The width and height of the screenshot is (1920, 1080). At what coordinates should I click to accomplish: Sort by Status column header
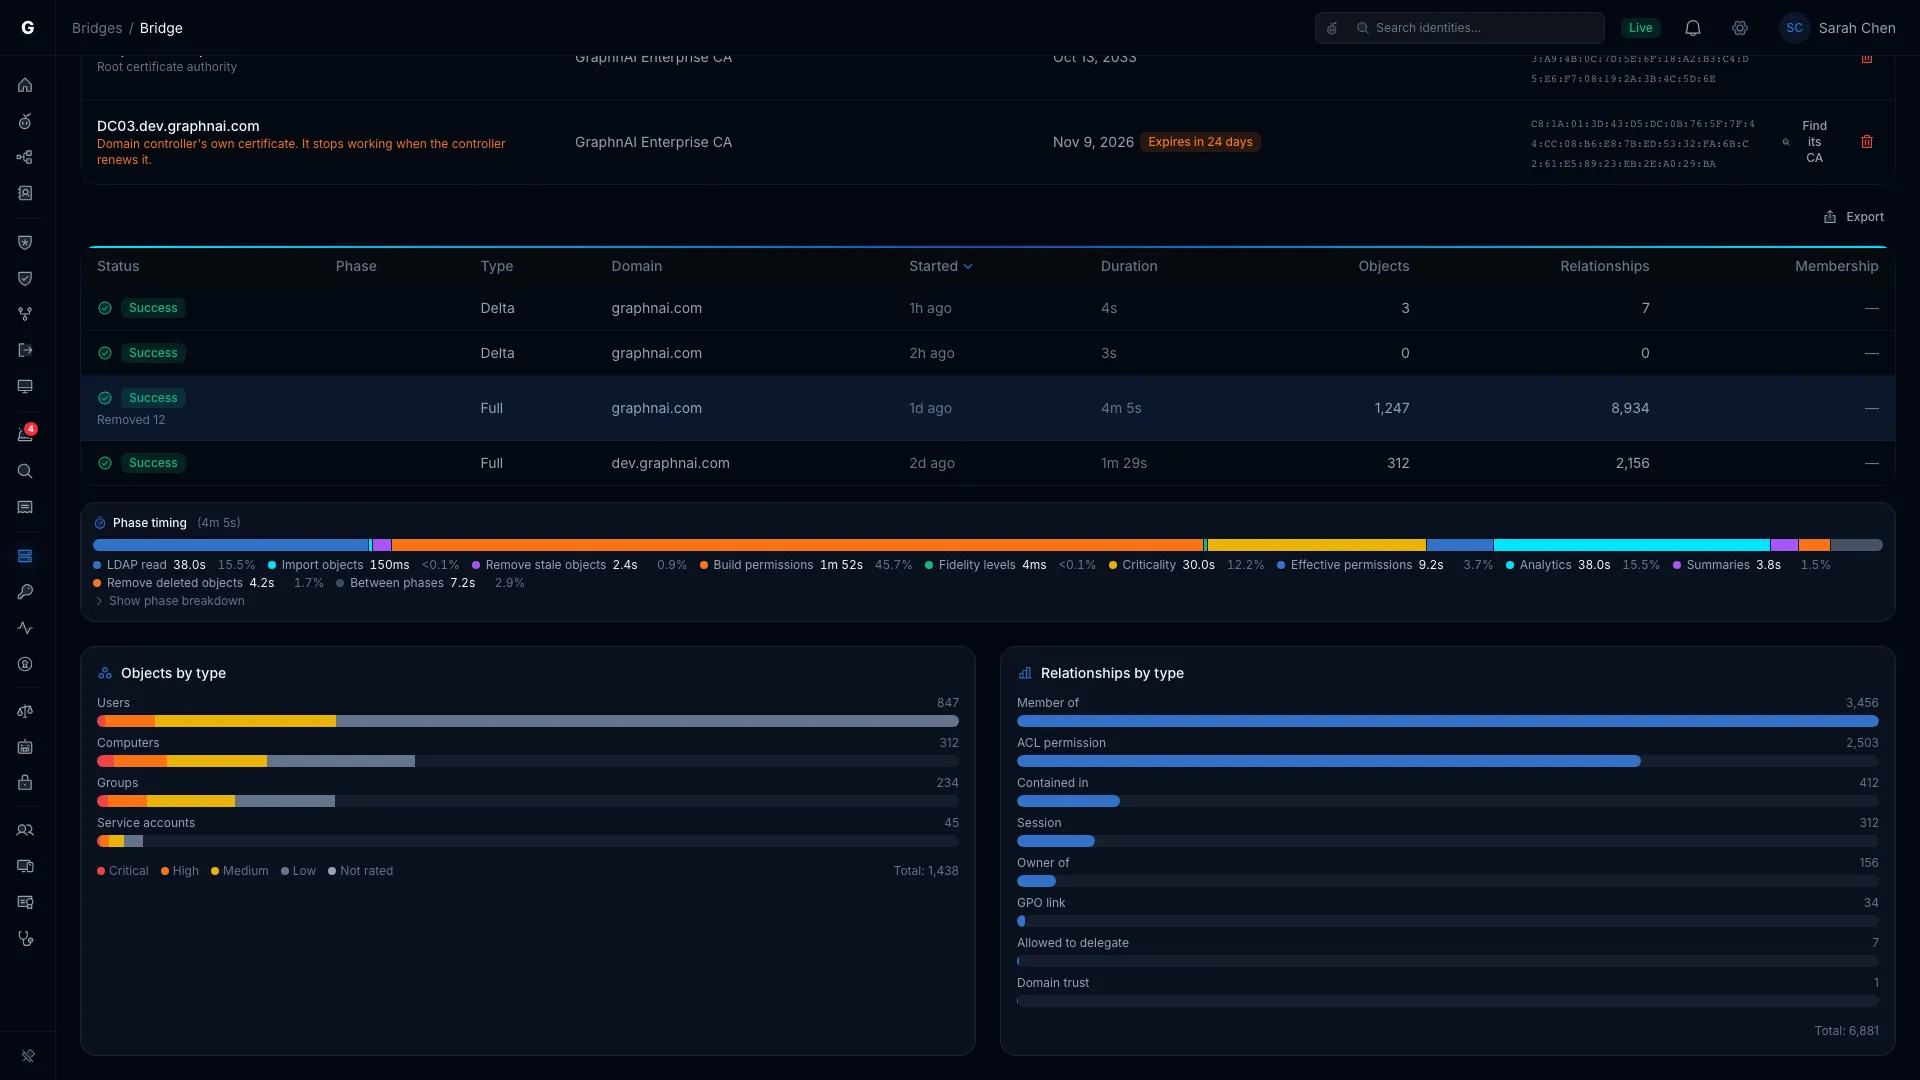[x=118, y=266]
